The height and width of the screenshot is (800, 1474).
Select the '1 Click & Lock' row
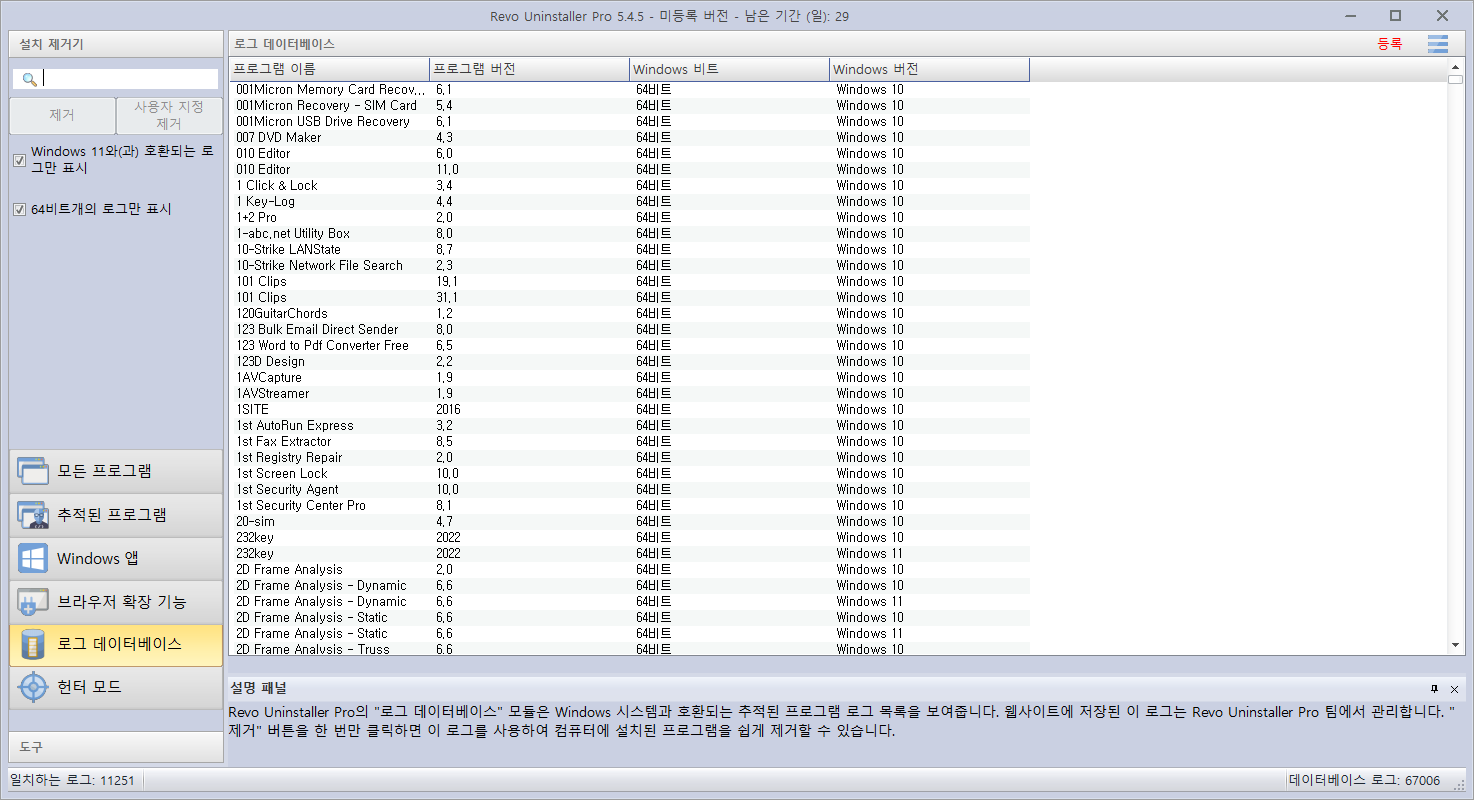click(629, 186)
